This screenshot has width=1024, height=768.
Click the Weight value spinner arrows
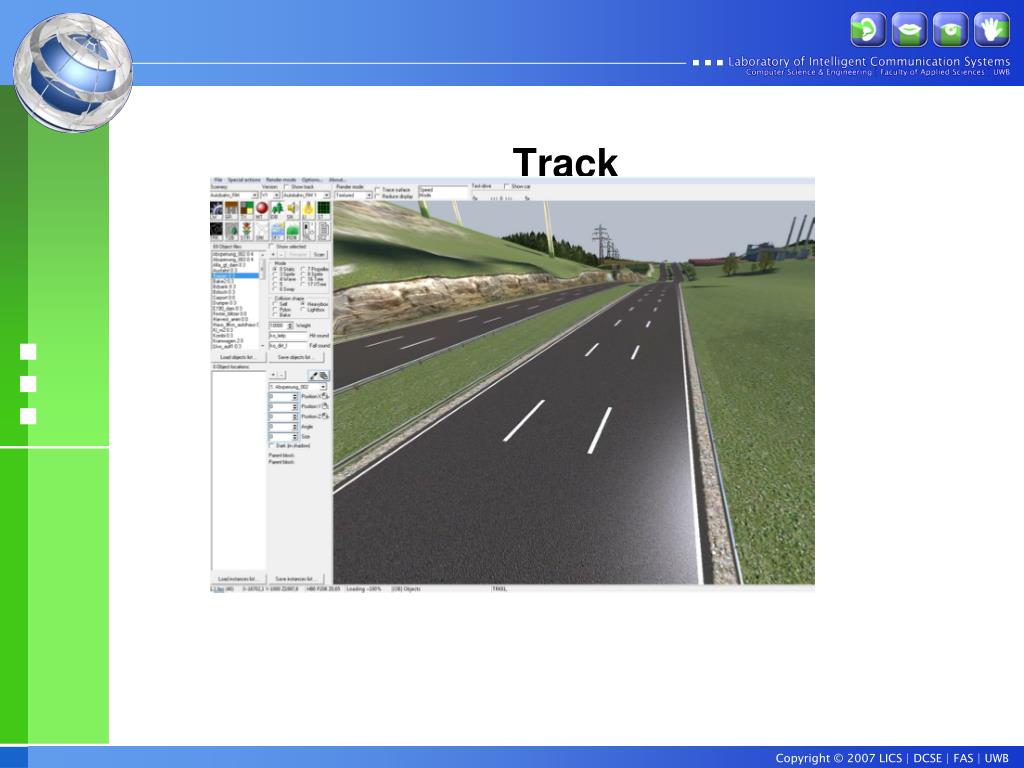point(291,325)
